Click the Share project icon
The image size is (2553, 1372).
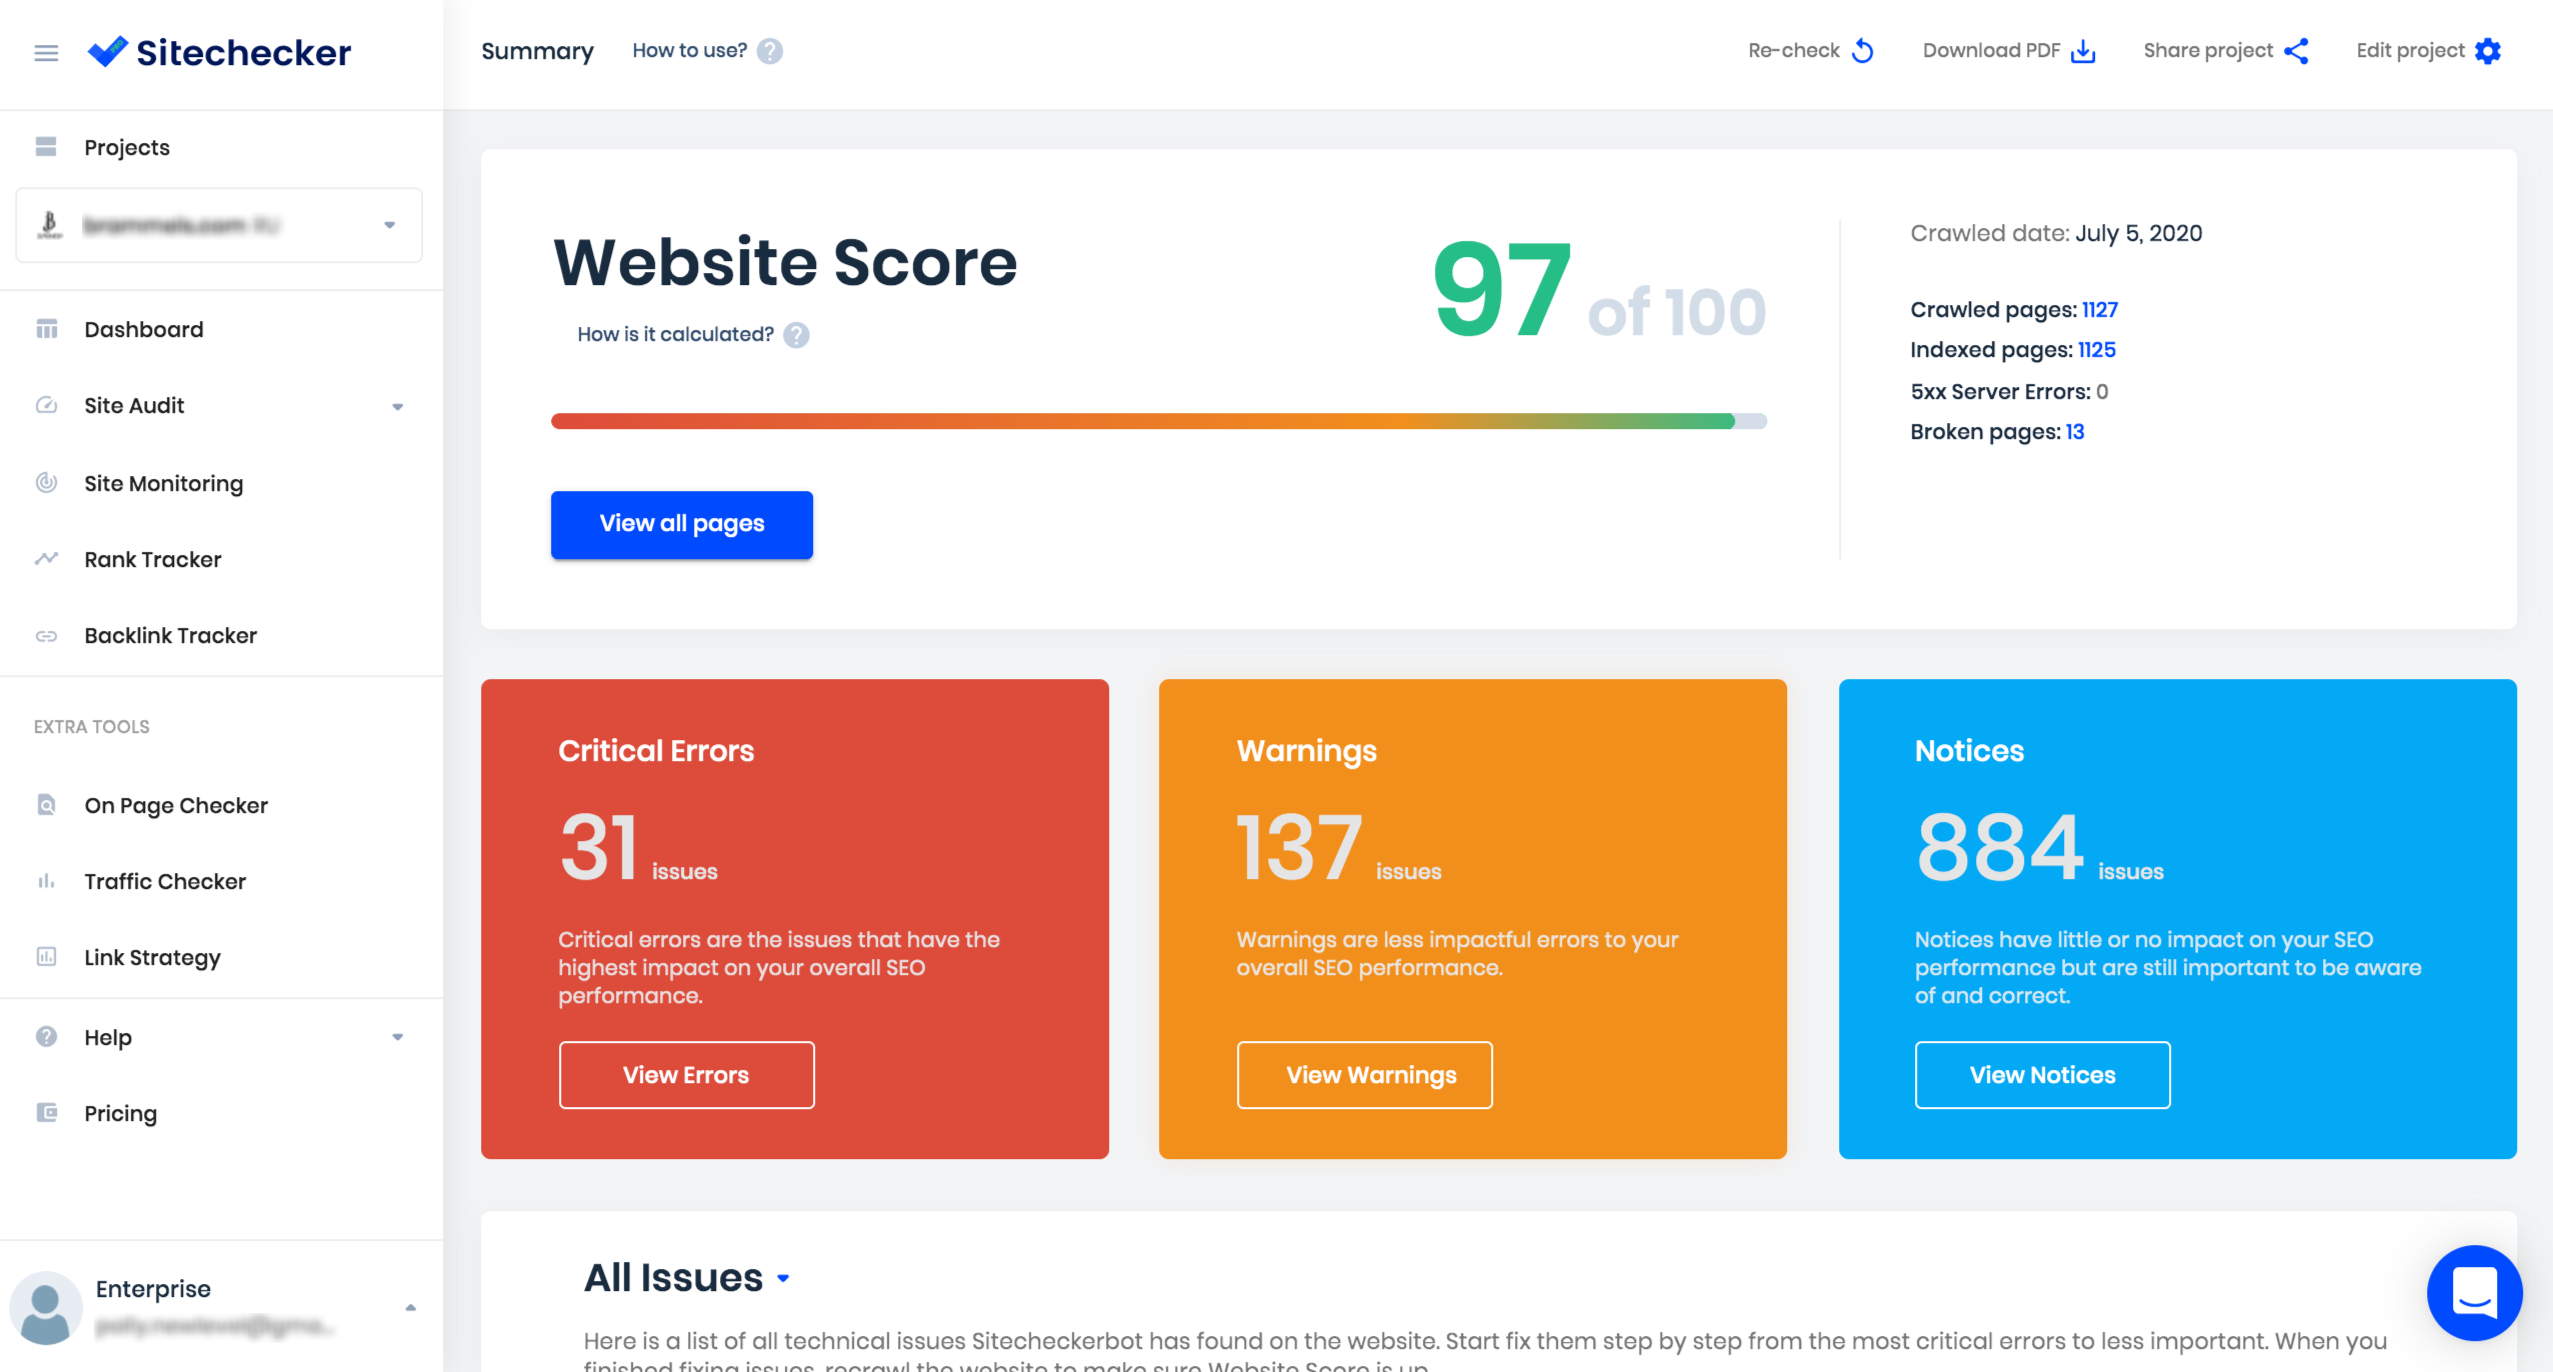[2296, 51]
